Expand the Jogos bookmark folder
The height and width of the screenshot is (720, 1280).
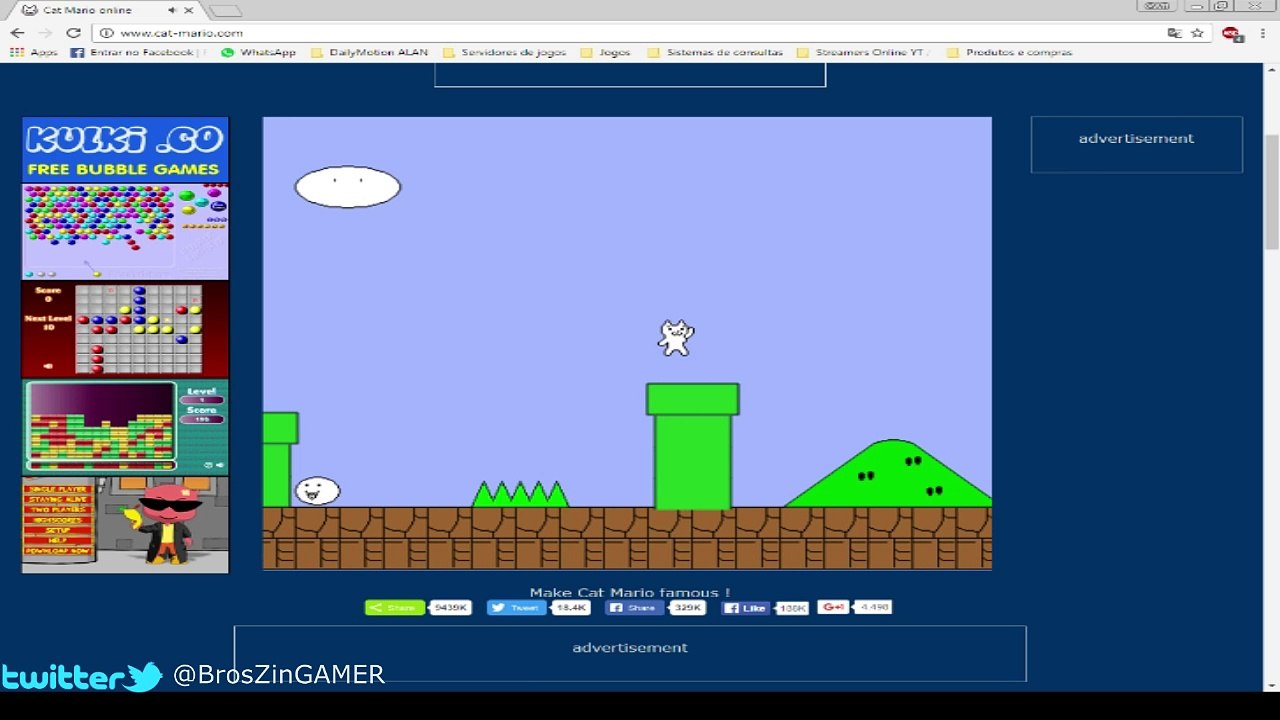(605, 52)
